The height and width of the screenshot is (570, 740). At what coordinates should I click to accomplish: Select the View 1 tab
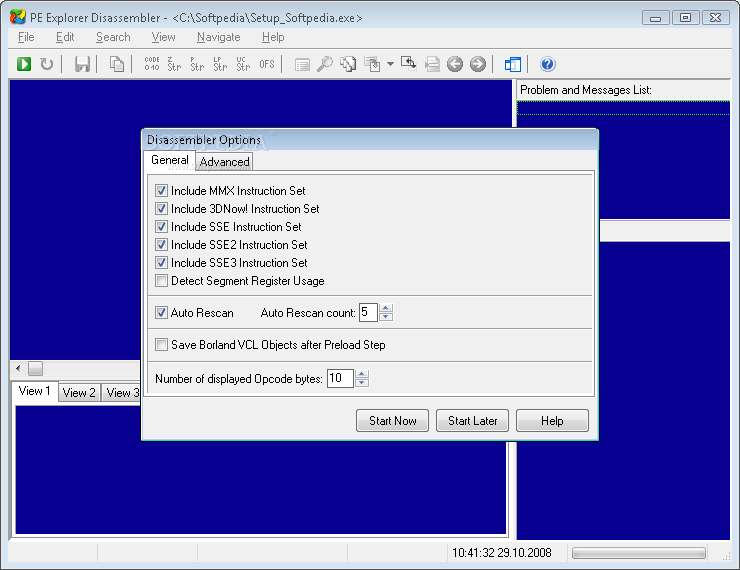tap(34, 391)
